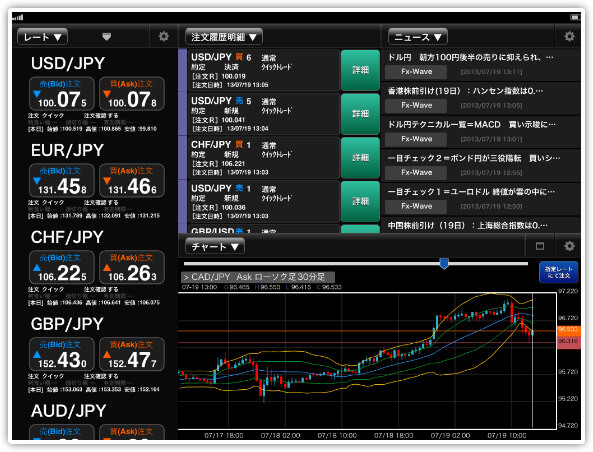Tap Fx-Wave tag dated 2013/07/19 12:55
This screenshot has width=593, height=452.
416,173
